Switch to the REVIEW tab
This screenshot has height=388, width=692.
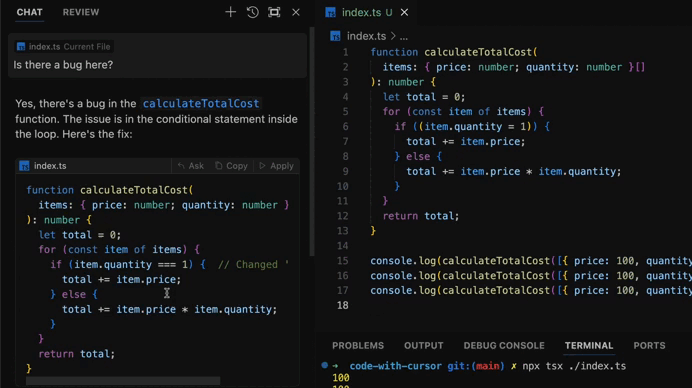pos(81,12)
